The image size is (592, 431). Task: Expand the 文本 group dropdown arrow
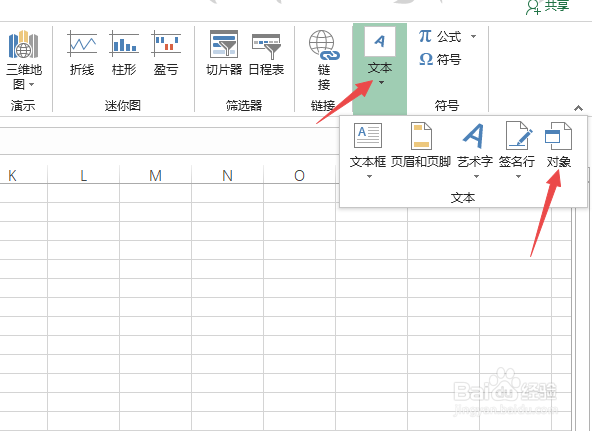[x=381, y=82]
